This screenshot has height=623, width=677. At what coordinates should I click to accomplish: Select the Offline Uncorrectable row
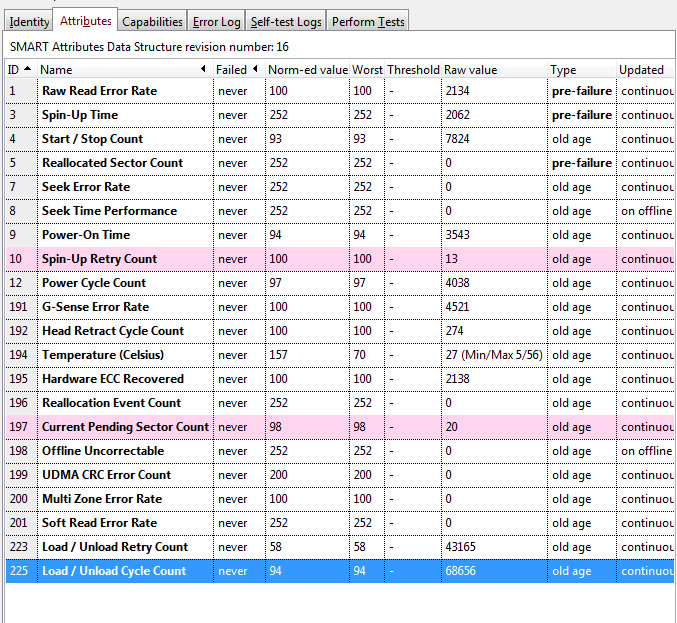pos(339,451)
